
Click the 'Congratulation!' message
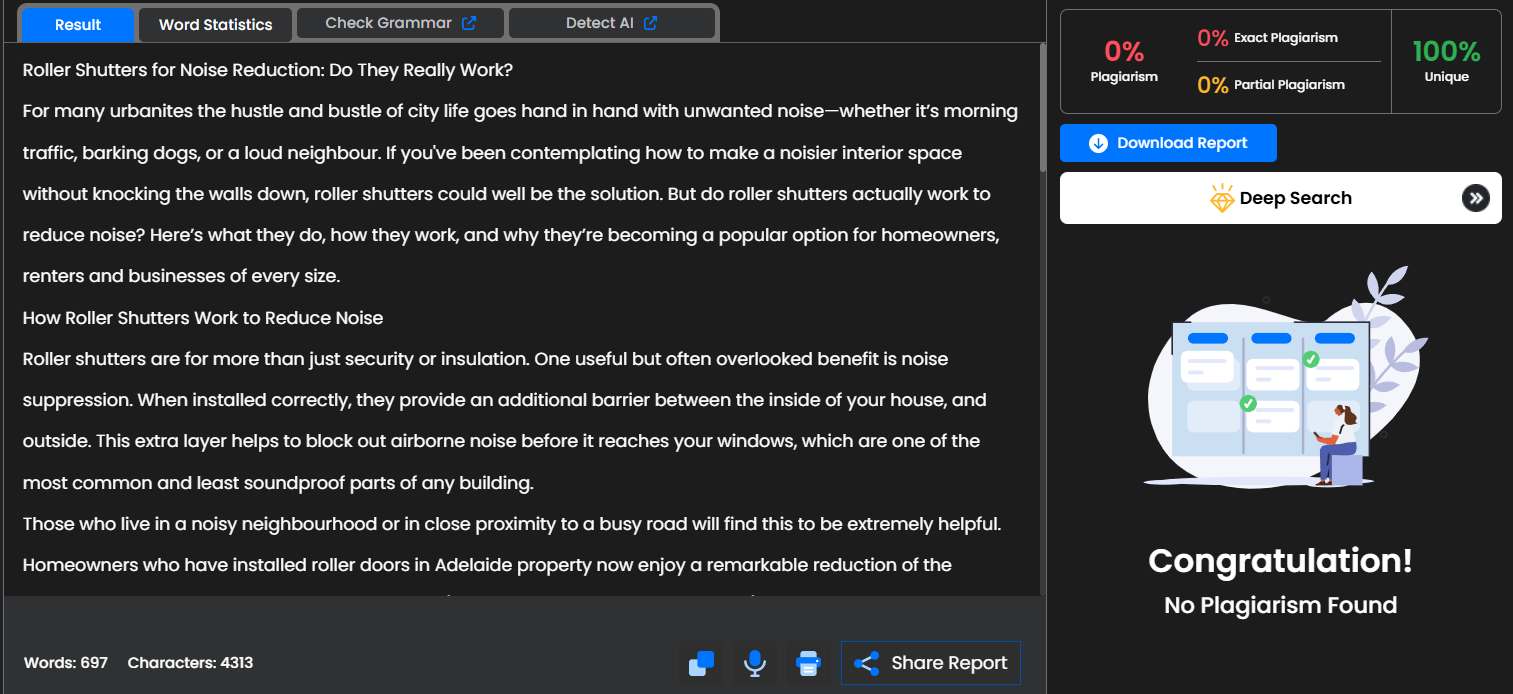(x=1280, y=561)
